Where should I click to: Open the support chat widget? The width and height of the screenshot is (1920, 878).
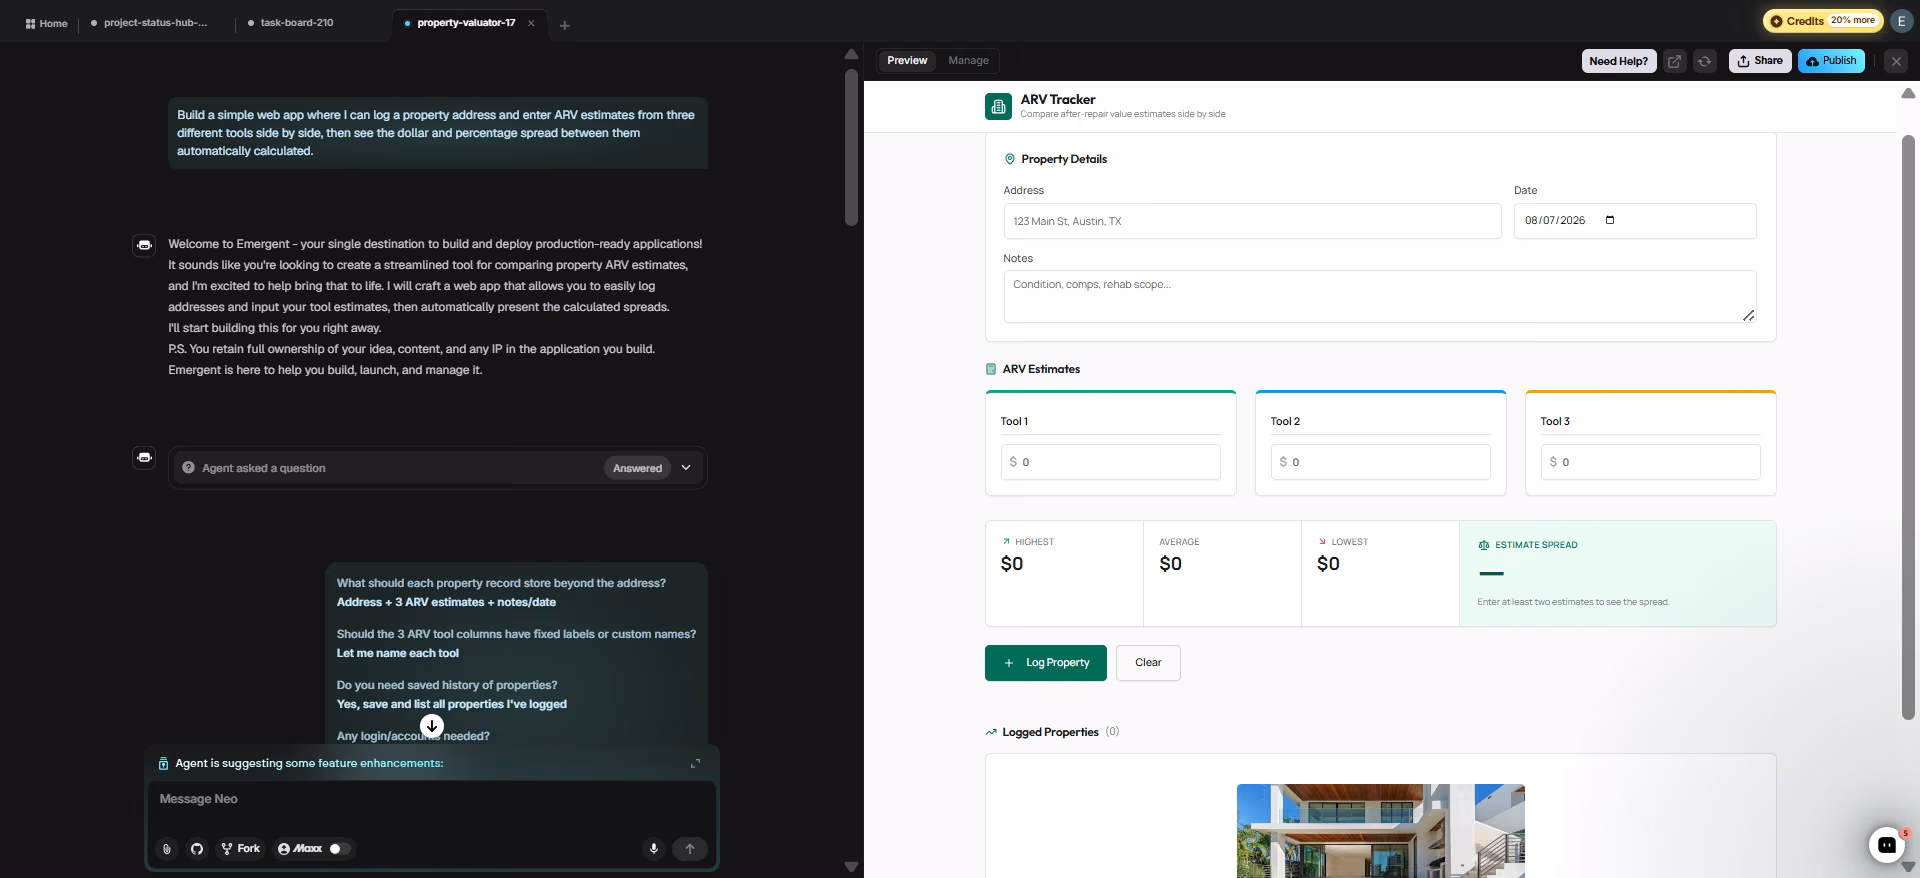[x=1886, y=844]
